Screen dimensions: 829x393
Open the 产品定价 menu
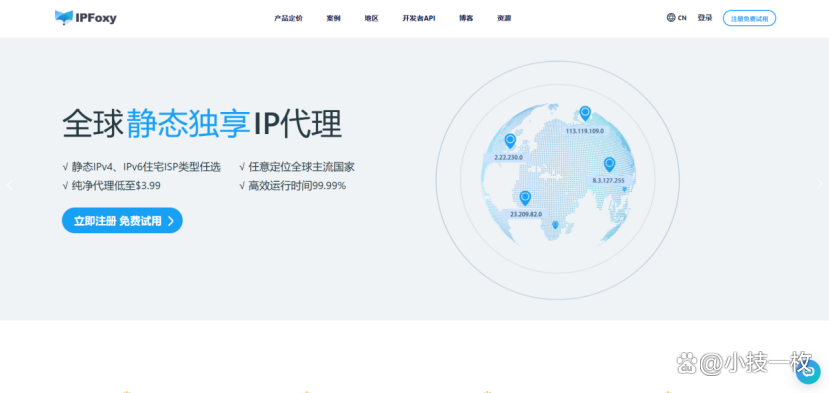[288, 18]
